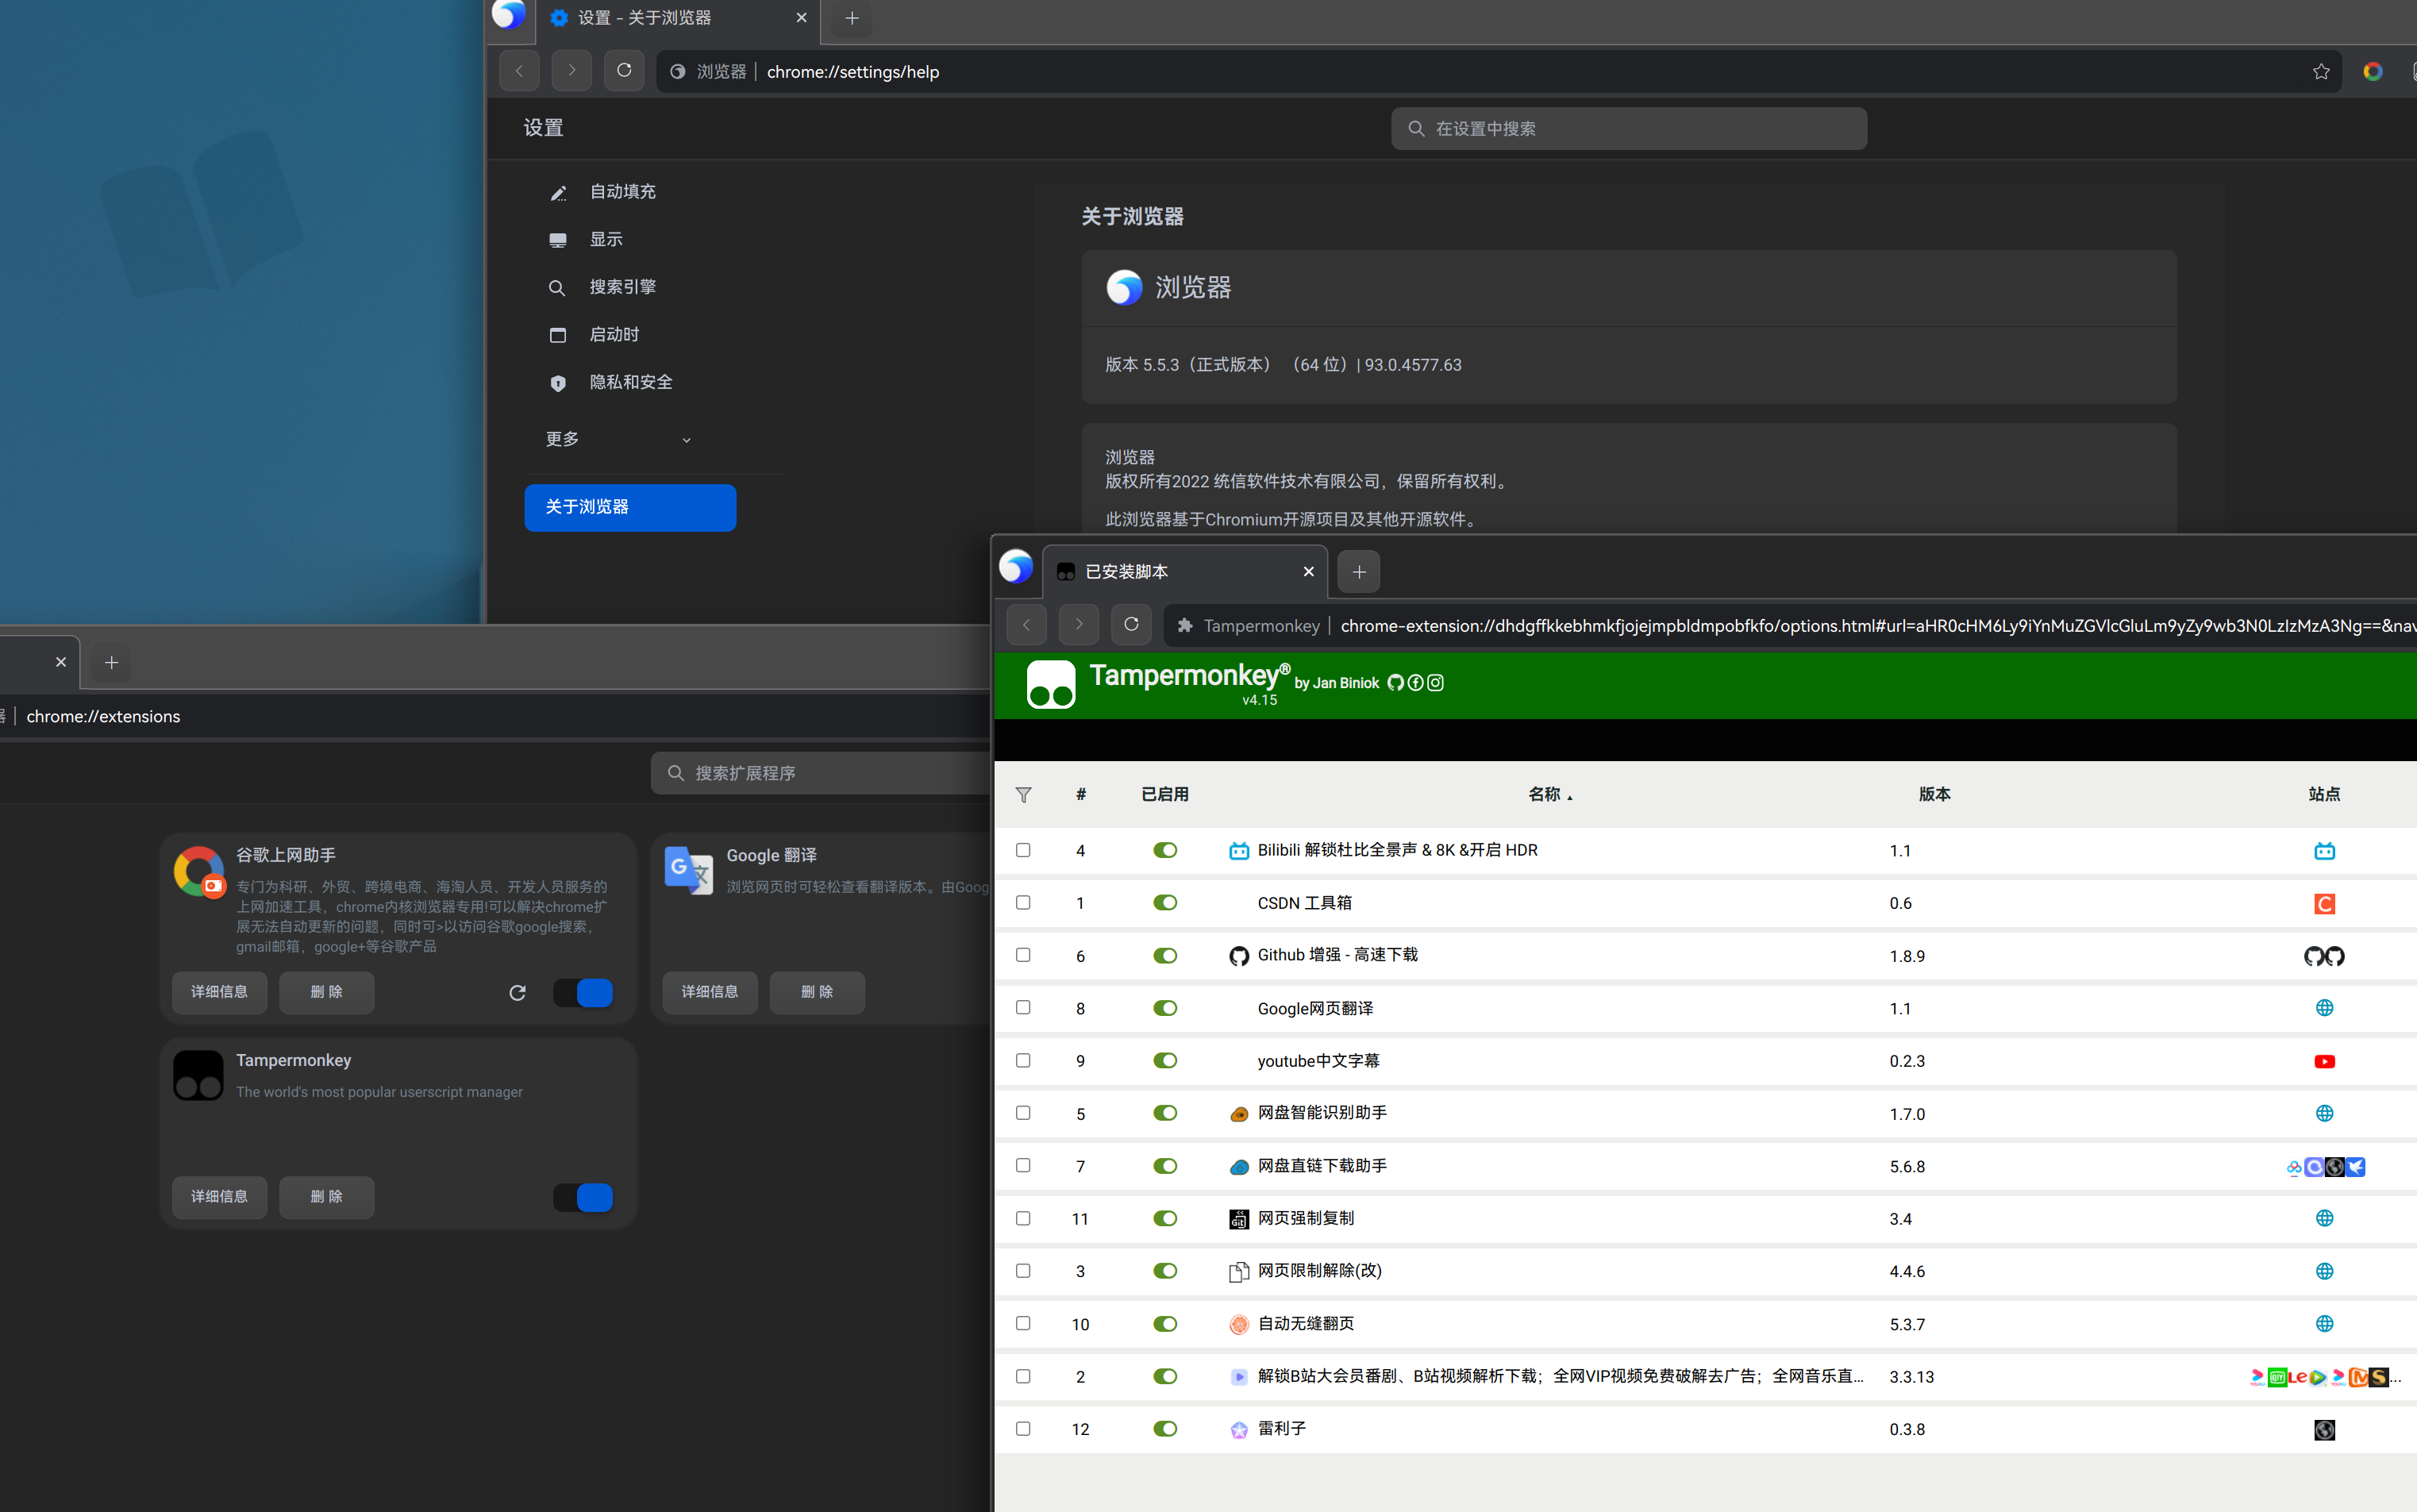Screen dimensions: 2417x1512
Task: Sort scripts by 版本 column header
Action: point(1934,794)
